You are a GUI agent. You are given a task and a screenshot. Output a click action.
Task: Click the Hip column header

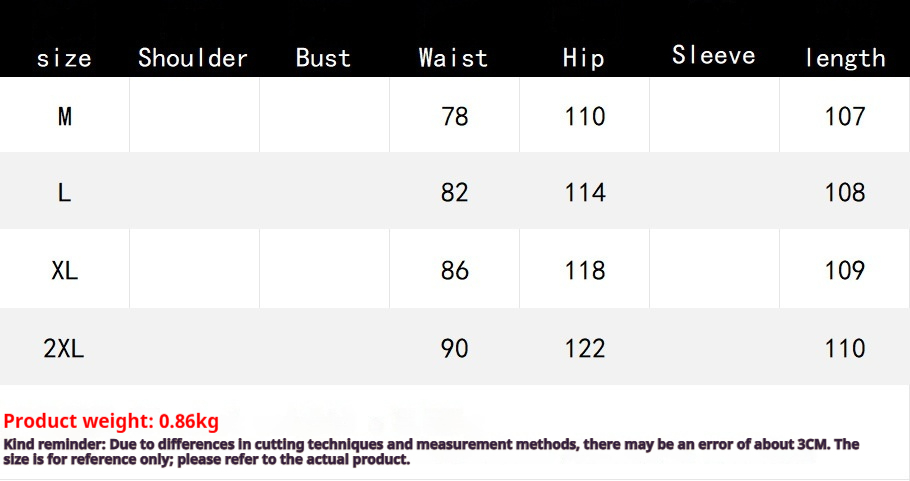click(584, 58)
